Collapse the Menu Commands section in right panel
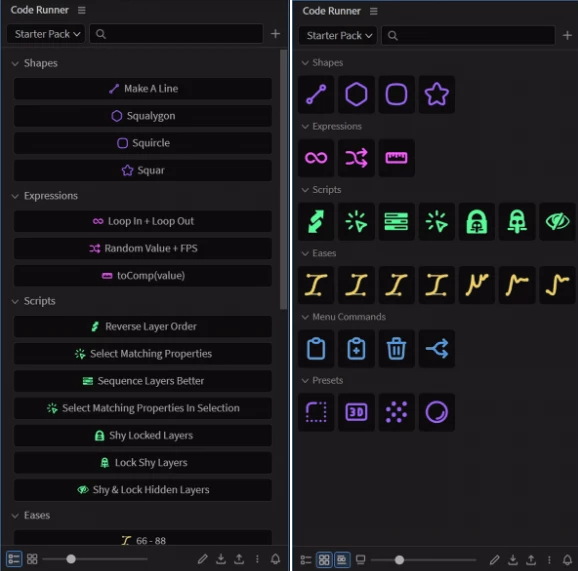Screen dimensions: 578x571 [305, 317]
